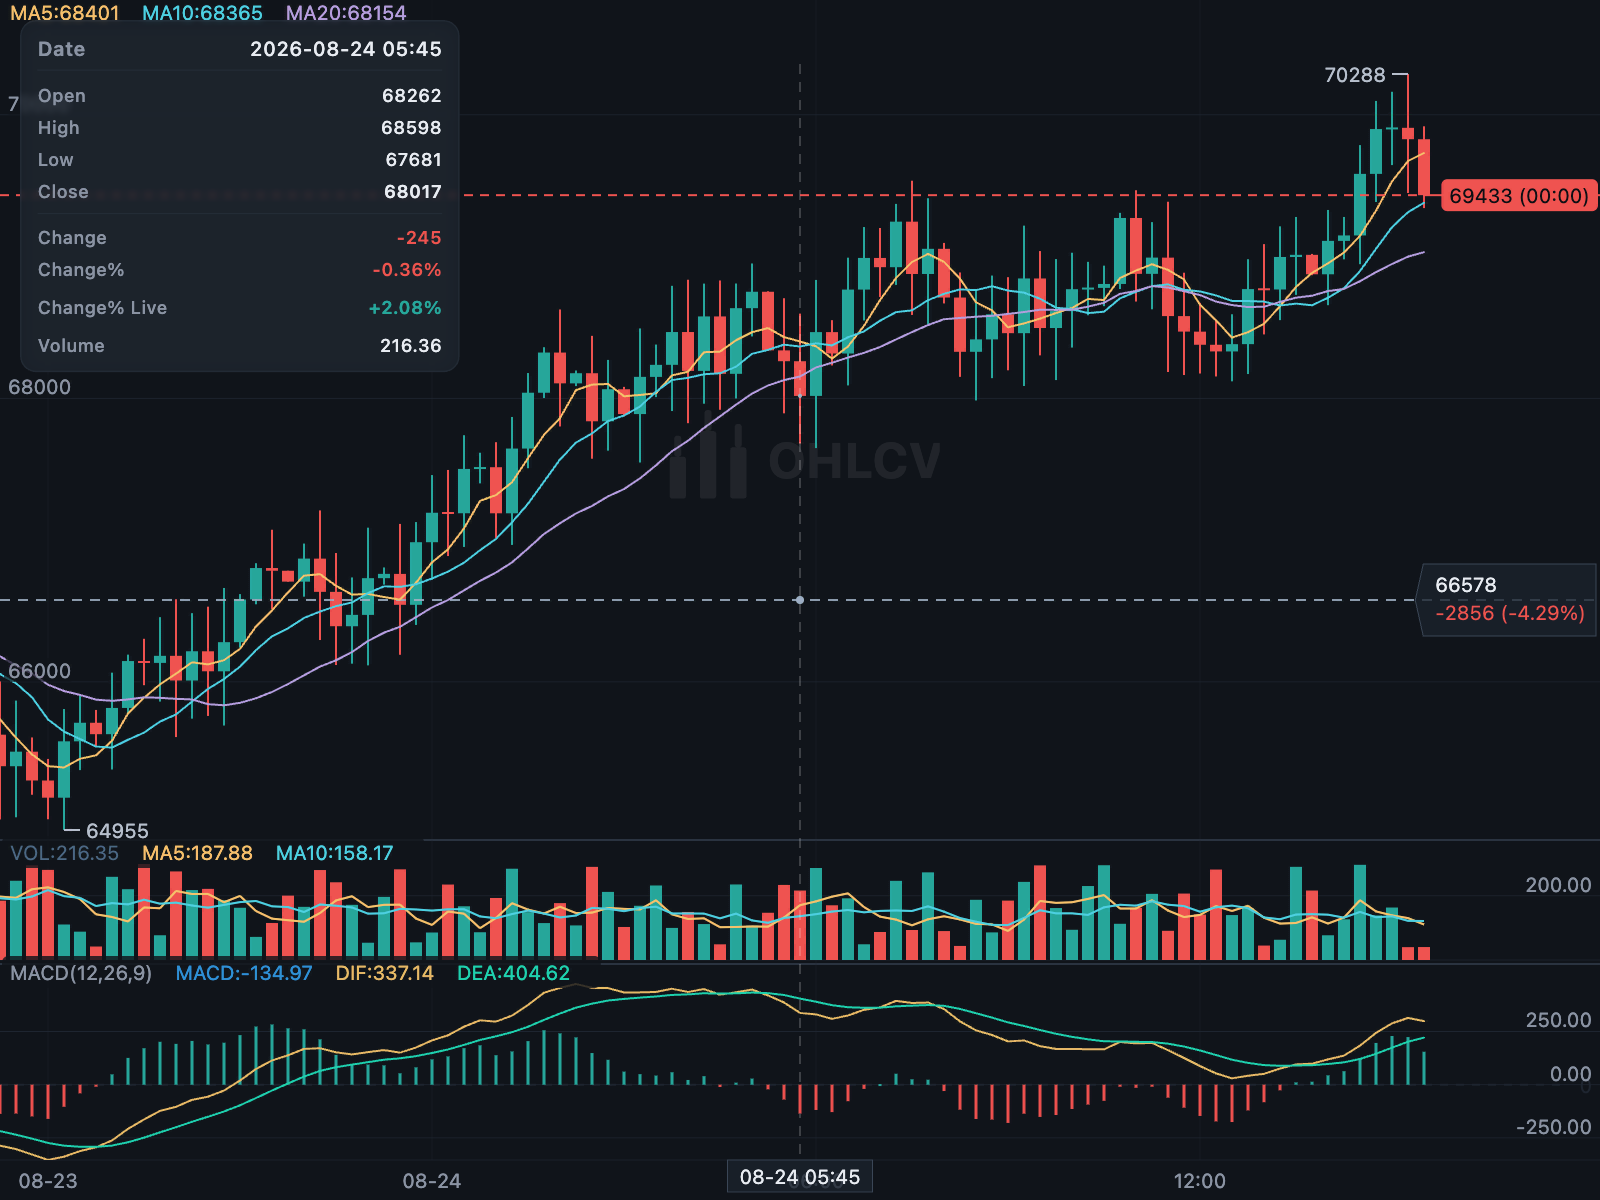Select the 08-24 05:45 crosshair time label
This screenshot has width=1600, height=1200.
pyautogui.click(x=800, y=1177)
